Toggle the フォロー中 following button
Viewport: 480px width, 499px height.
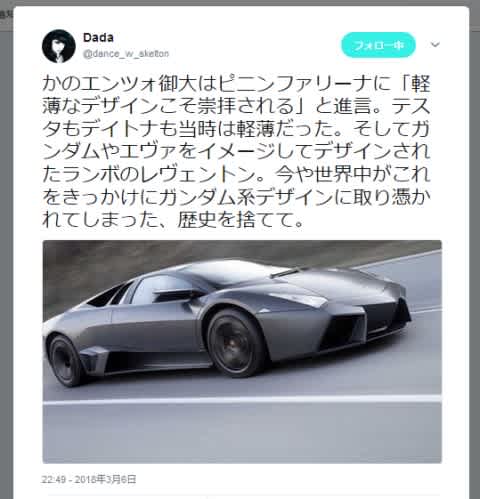coord(378,45)
